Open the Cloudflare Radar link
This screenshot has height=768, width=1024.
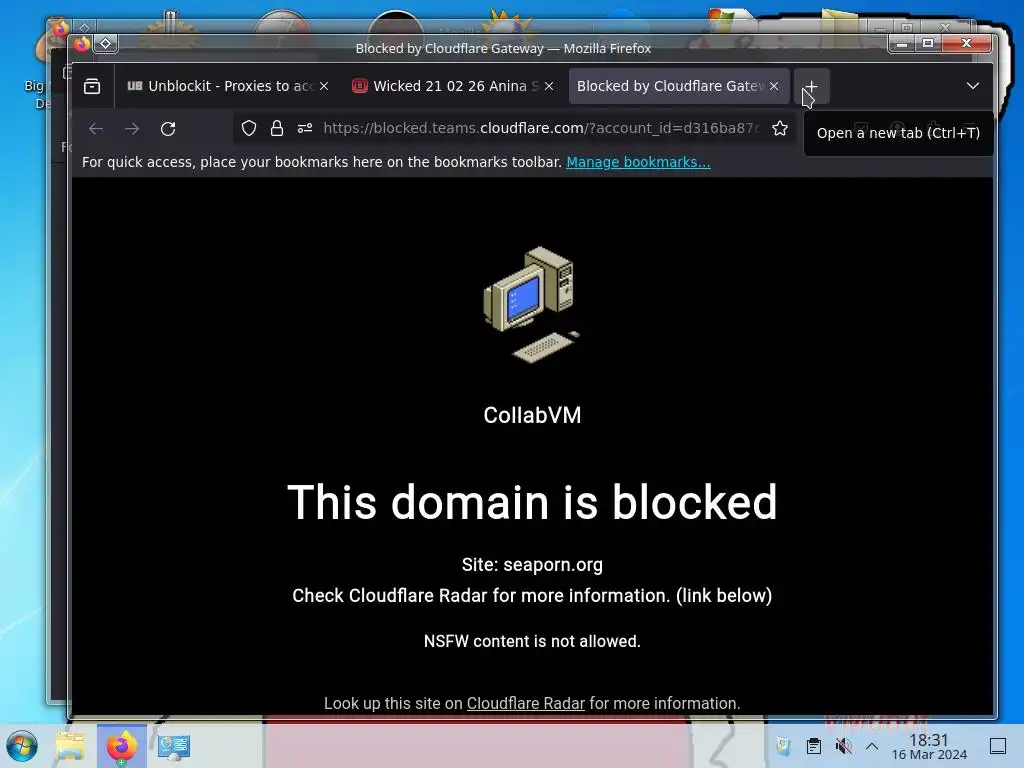[526, 703]
